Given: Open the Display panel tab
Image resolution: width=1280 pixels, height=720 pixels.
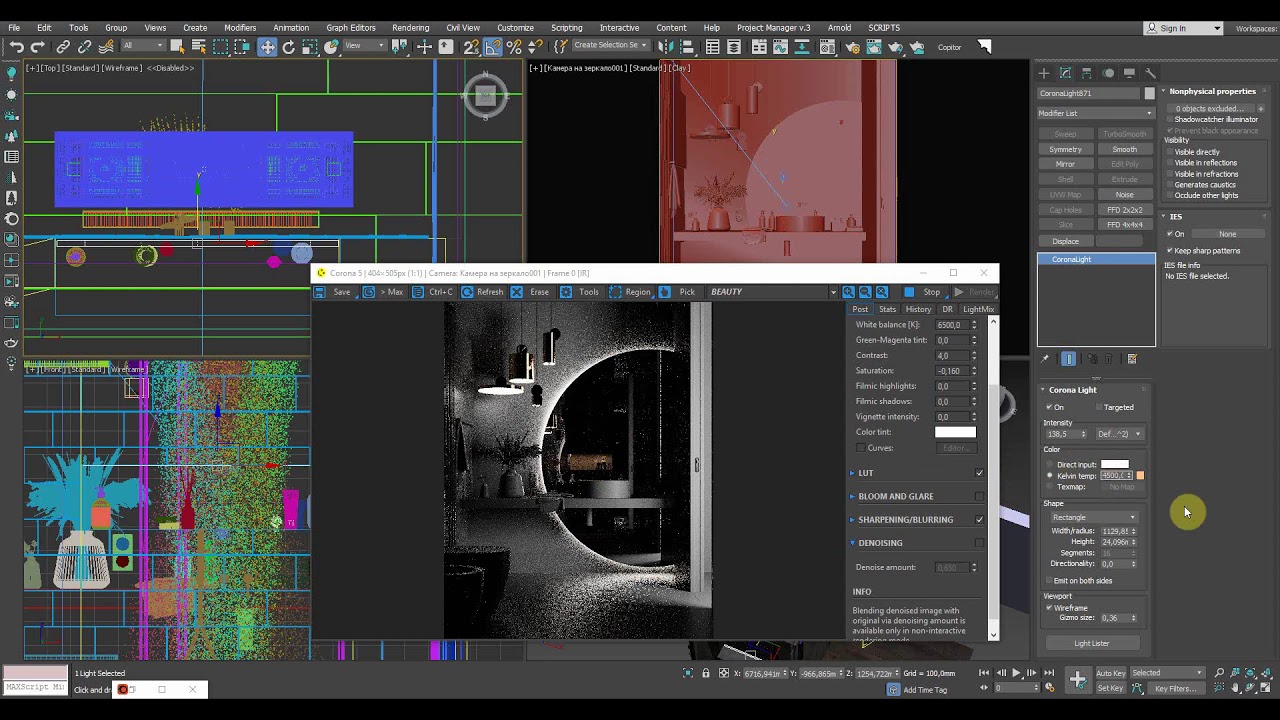Looking at the screenshot, I should tap(1129, 73).
